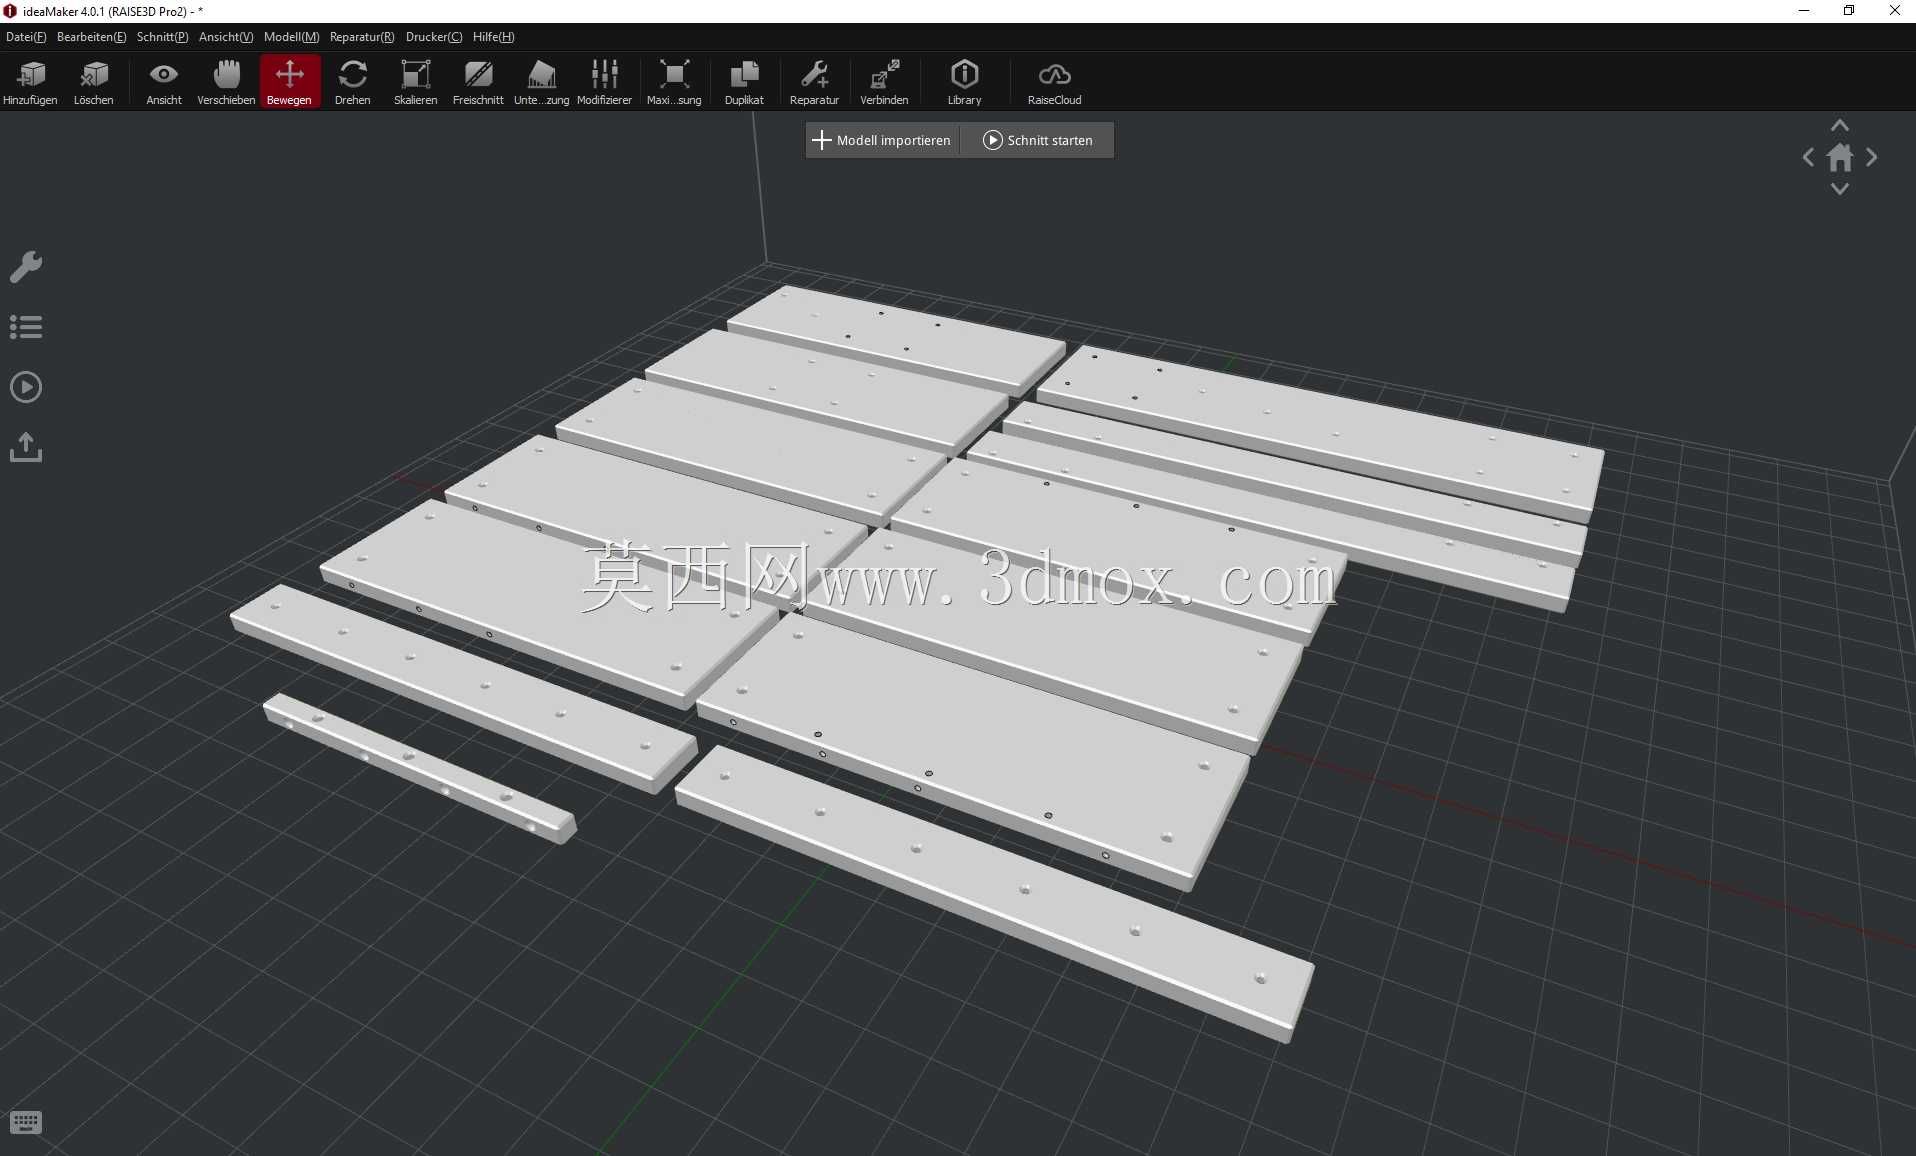Open the Modell menu
This screenshot has height=1156, width=1916.
click(x=292, y=37)
